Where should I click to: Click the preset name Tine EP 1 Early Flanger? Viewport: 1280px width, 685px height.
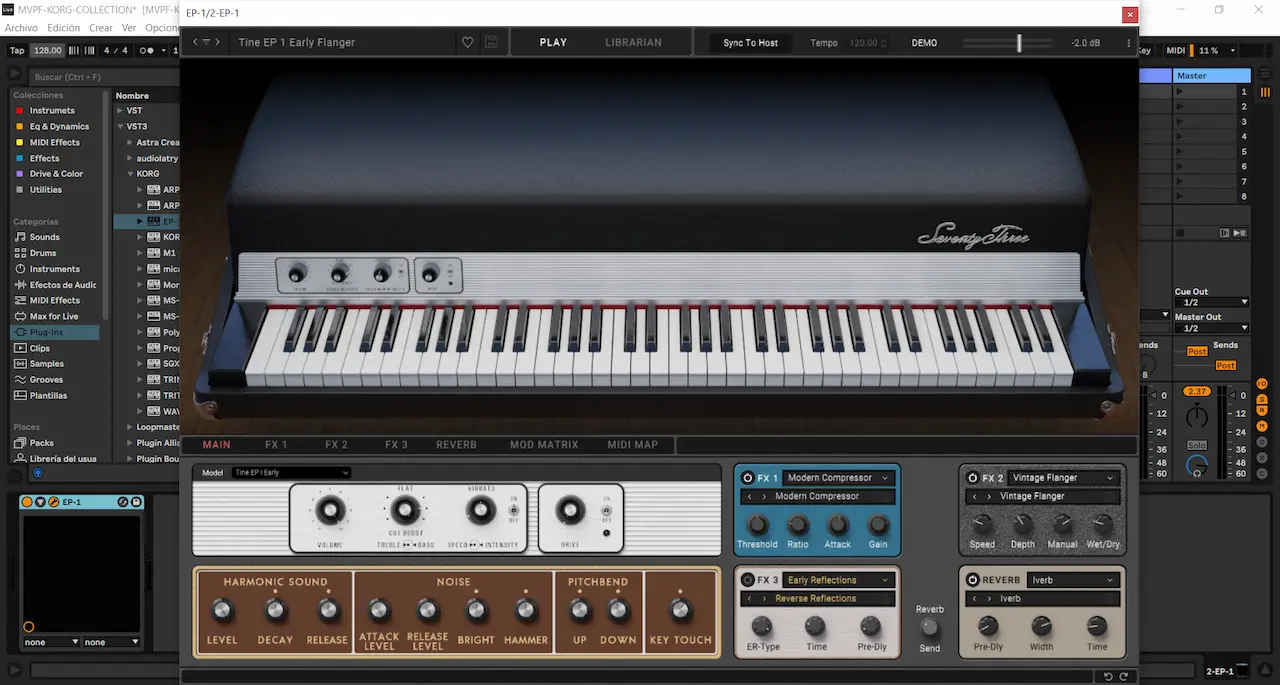297,43
